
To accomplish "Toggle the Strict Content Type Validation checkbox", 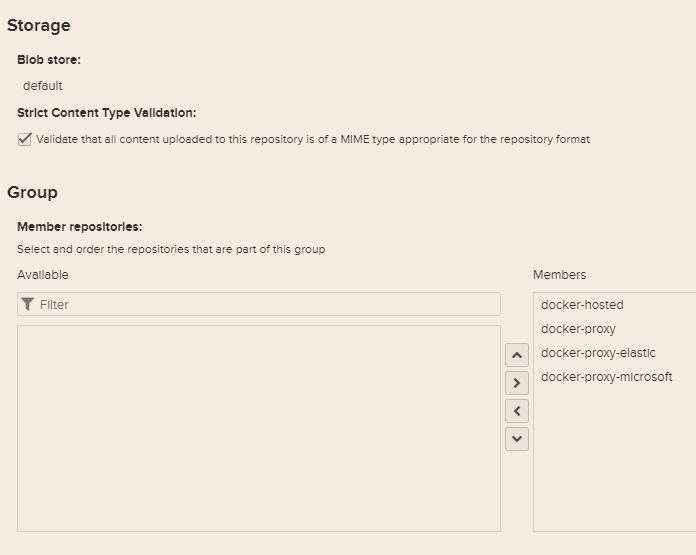I will pyautogui.click(x=25, y=139).
